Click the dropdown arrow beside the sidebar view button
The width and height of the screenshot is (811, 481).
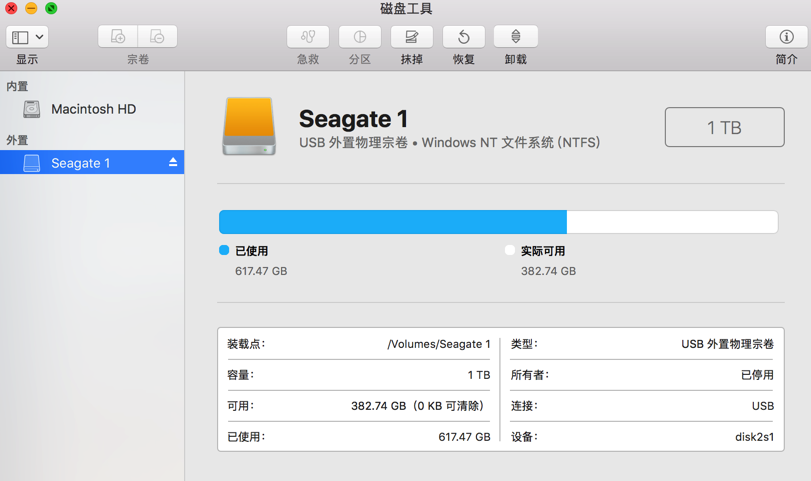click(x=39, y=37)
